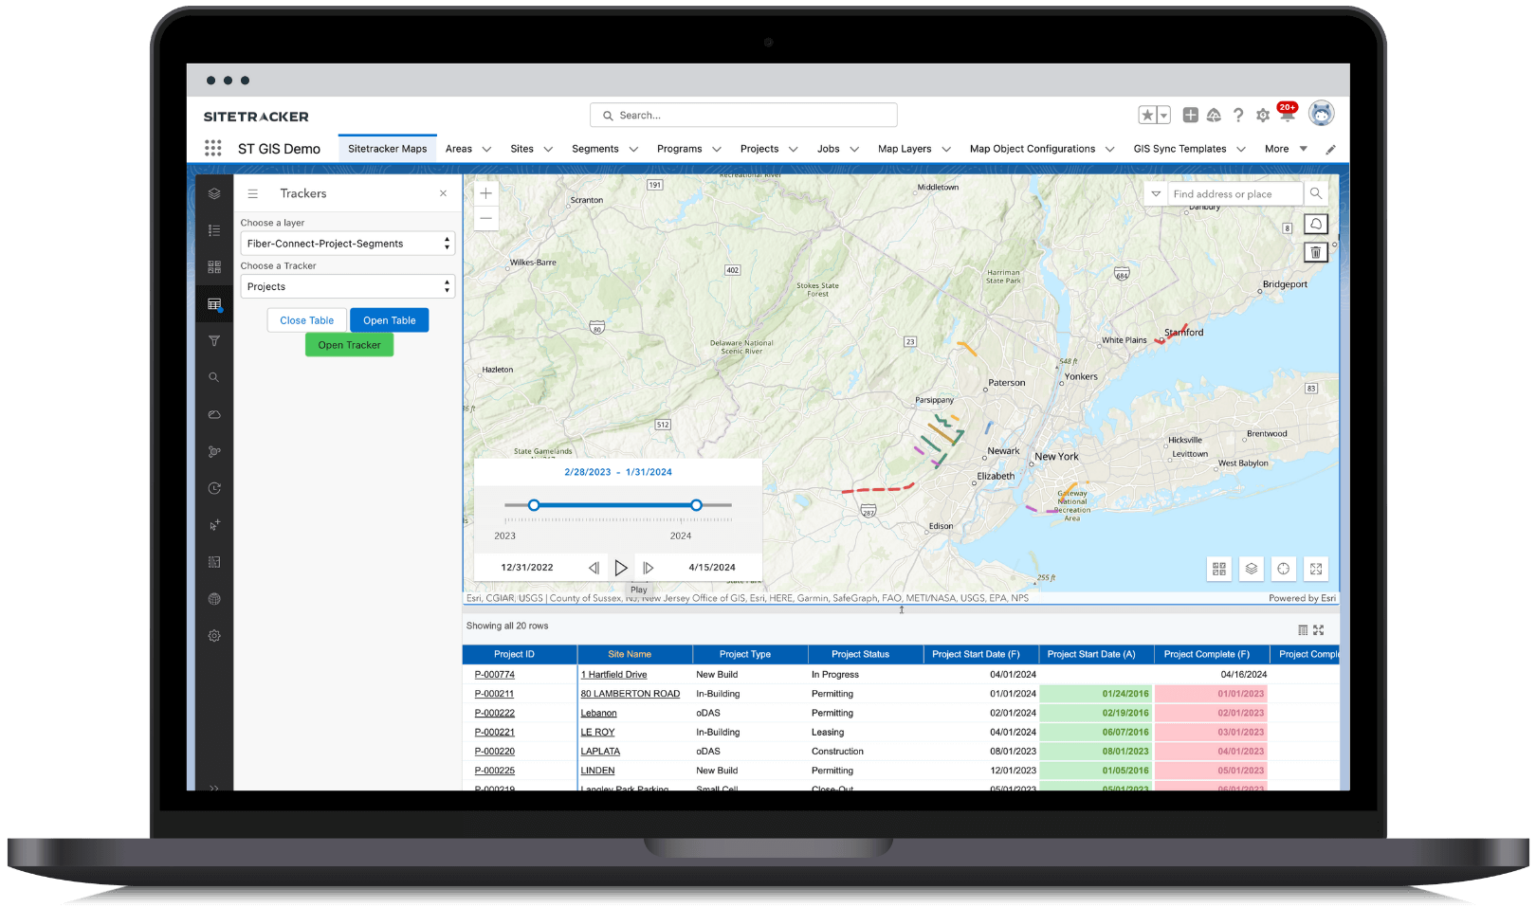The height and width of the screenshot is (908, 1536).
Task: Click the green Open Tracker button
Action: pos(348,344)
